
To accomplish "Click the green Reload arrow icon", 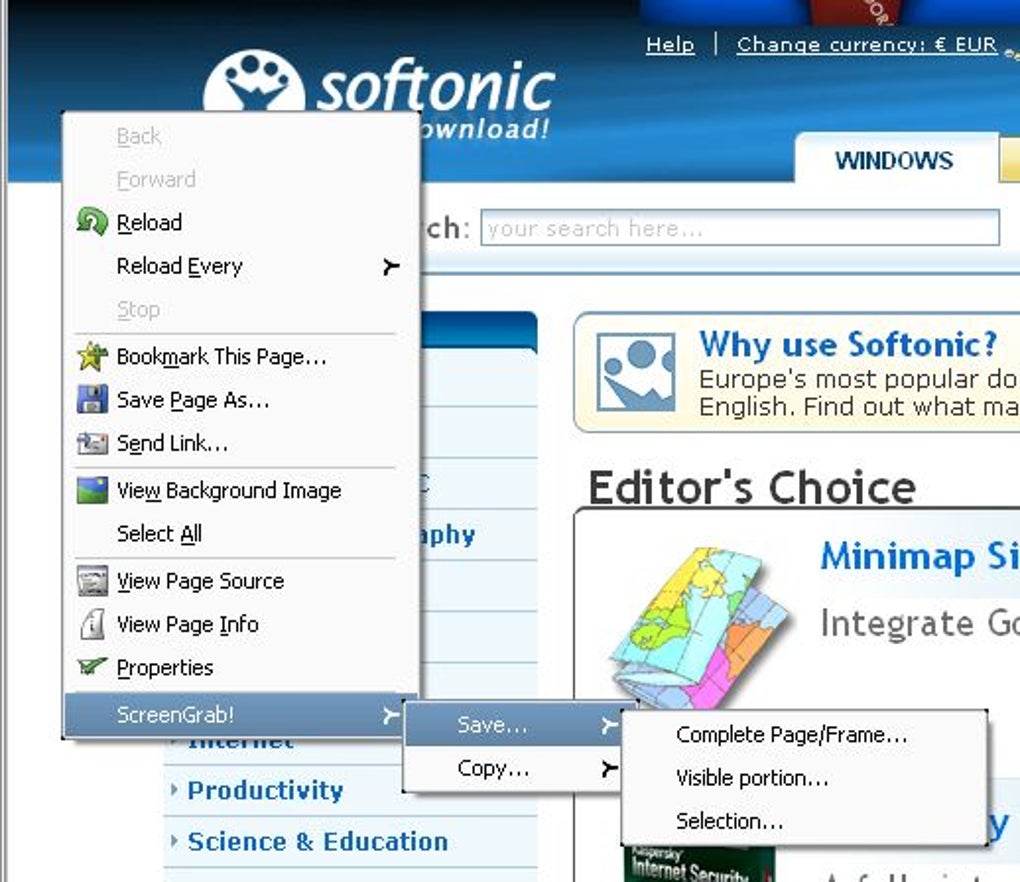I will (92, 222).
